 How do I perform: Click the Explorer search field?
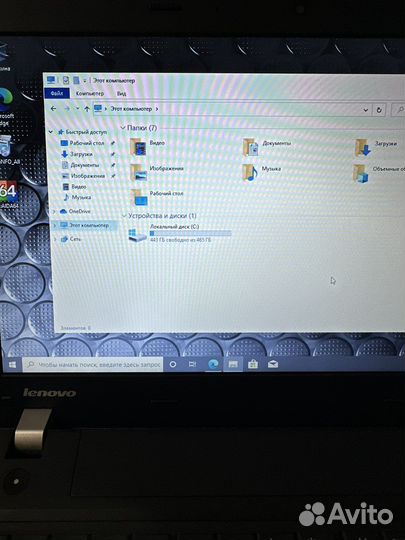tap(399, 110)
